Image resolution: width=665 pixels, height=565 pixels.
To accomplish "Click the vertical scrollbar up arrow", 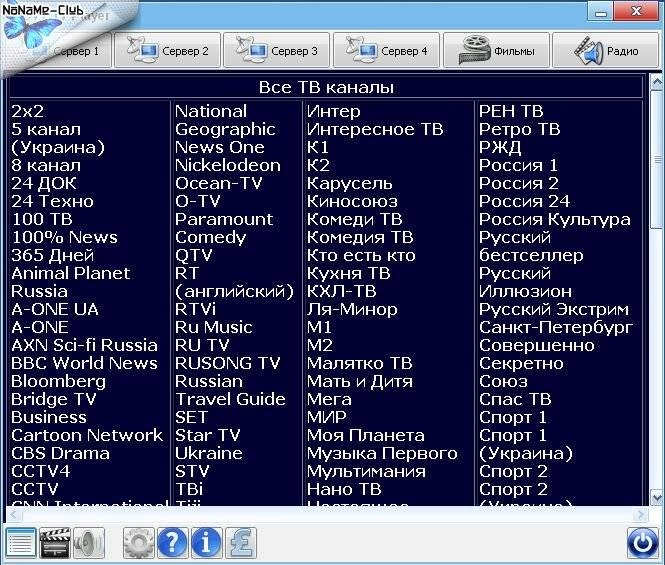I will [x=657, y=82].
